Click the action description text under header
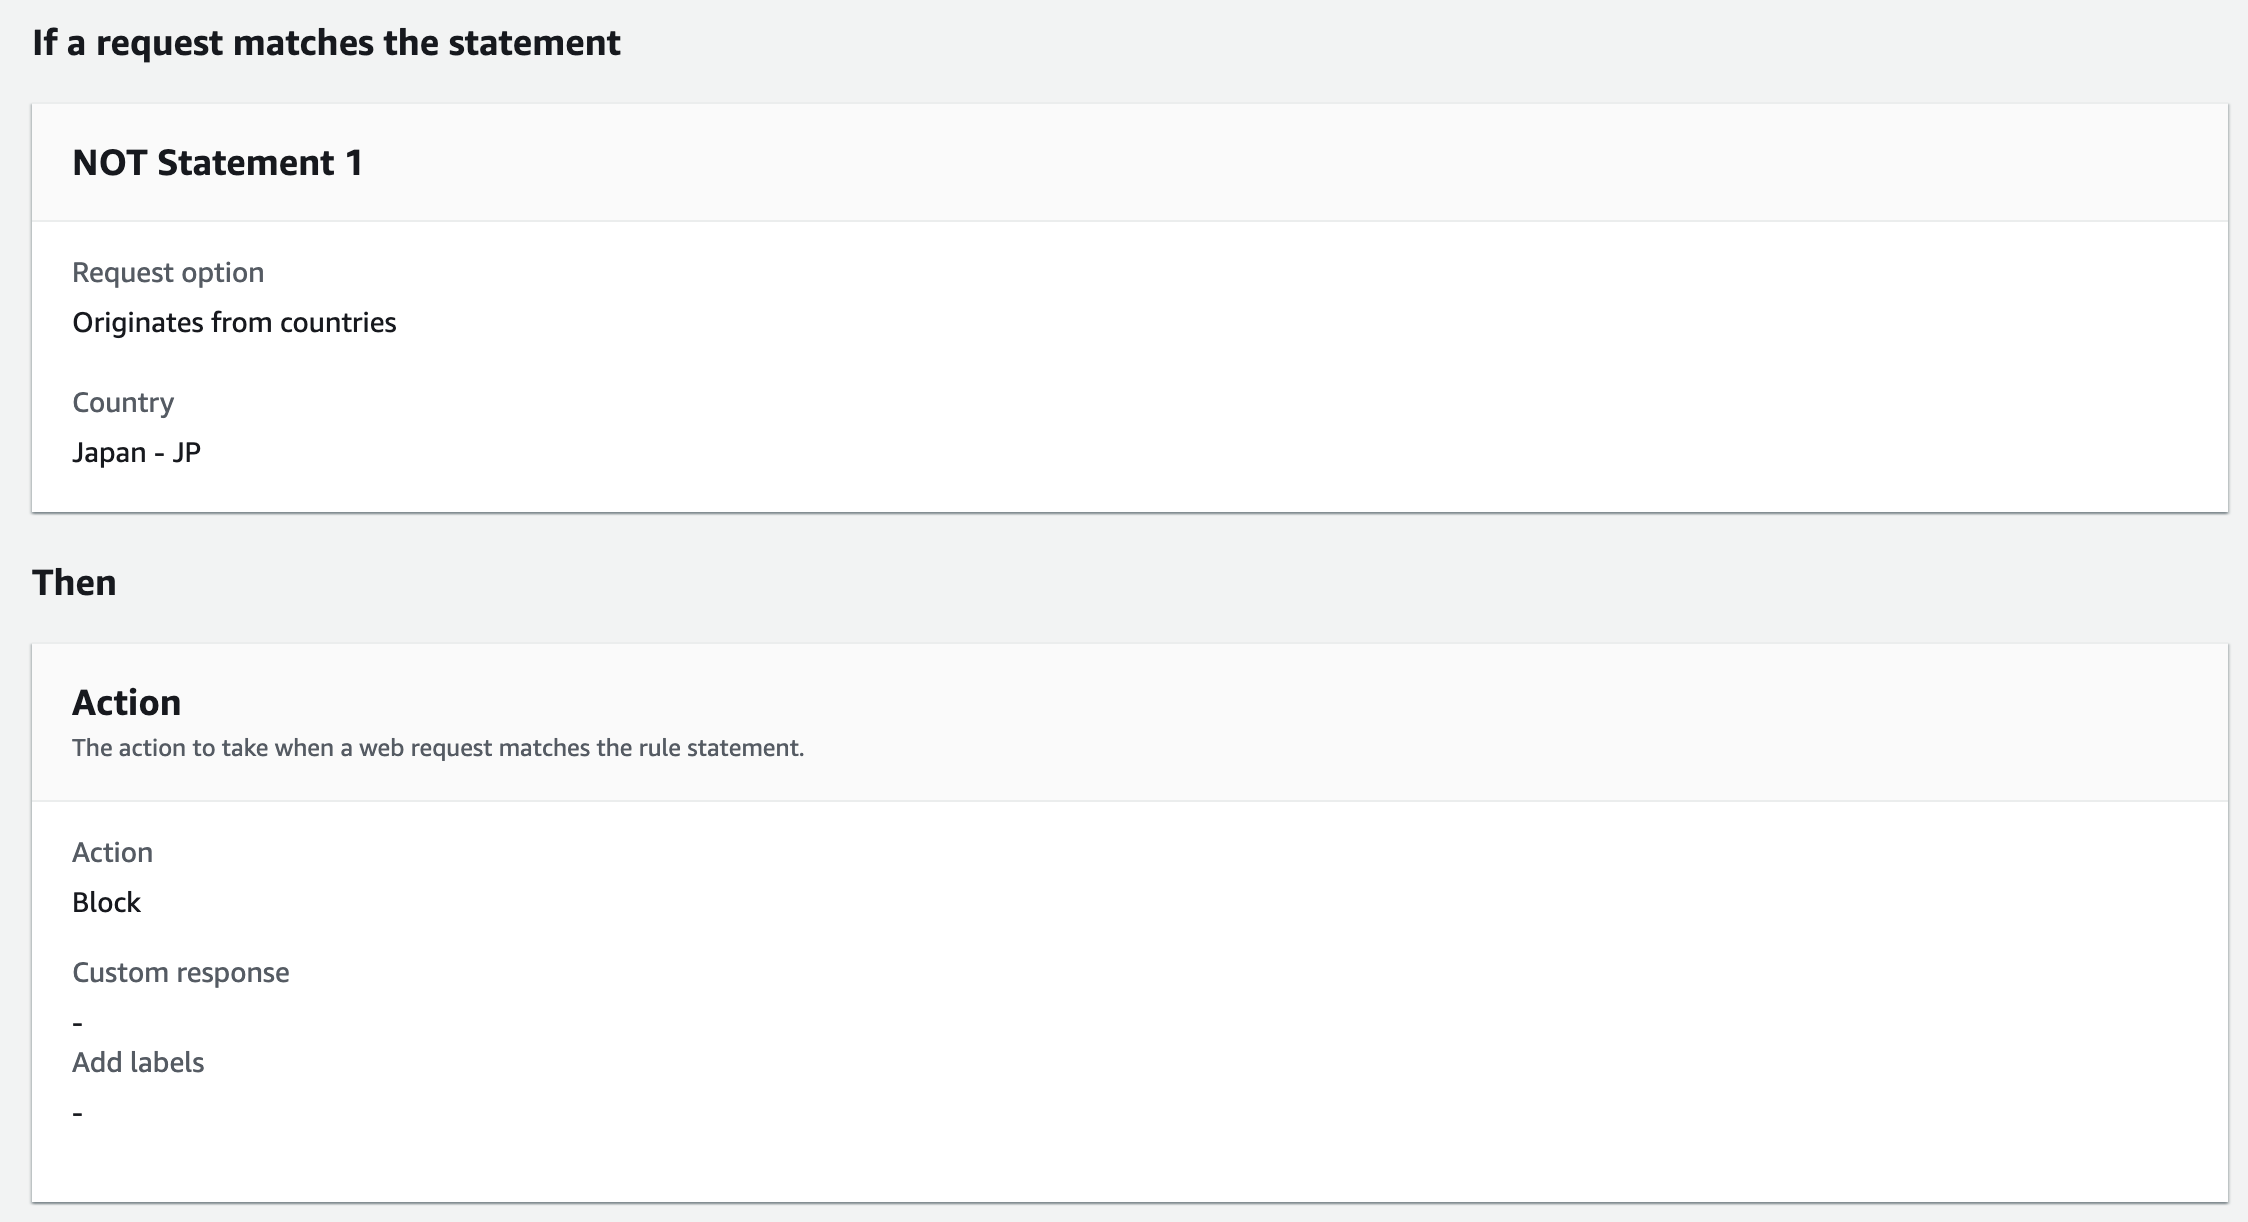This screenshot has width=2248, height=1222. click(437, 748)
